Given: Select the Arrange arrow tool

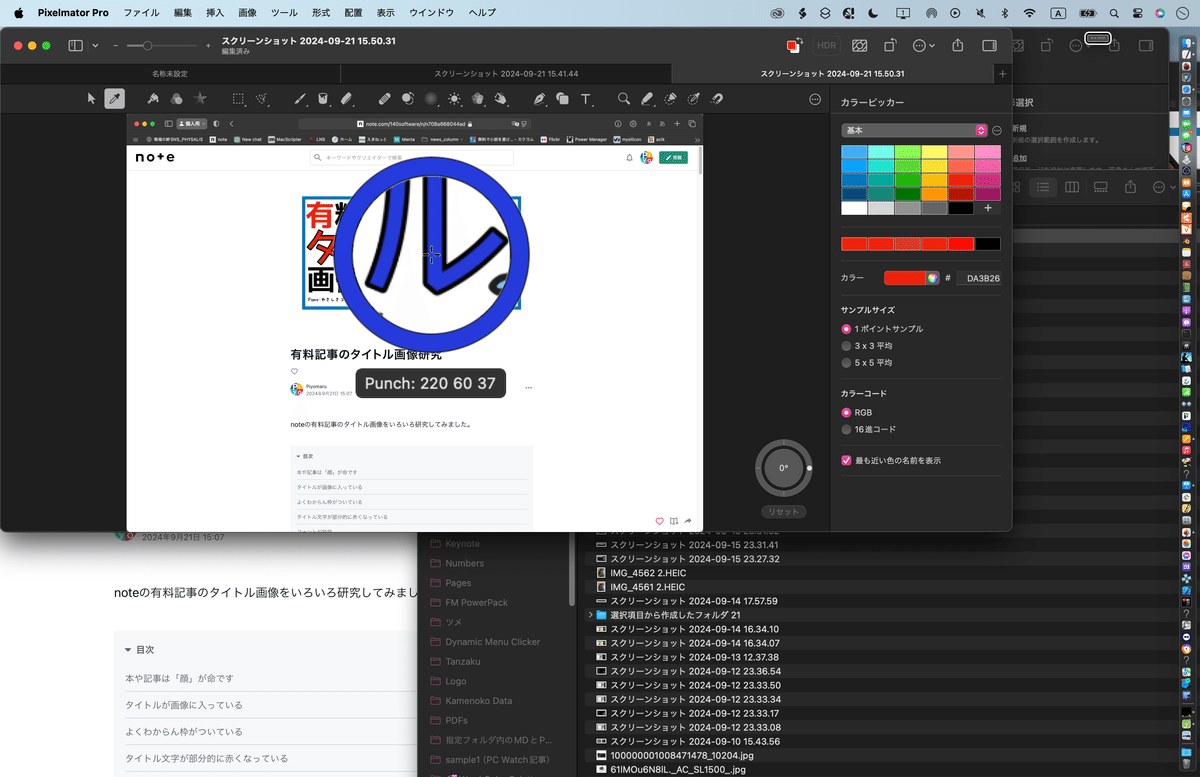Looking at the screenshot, I should point(91,98).
